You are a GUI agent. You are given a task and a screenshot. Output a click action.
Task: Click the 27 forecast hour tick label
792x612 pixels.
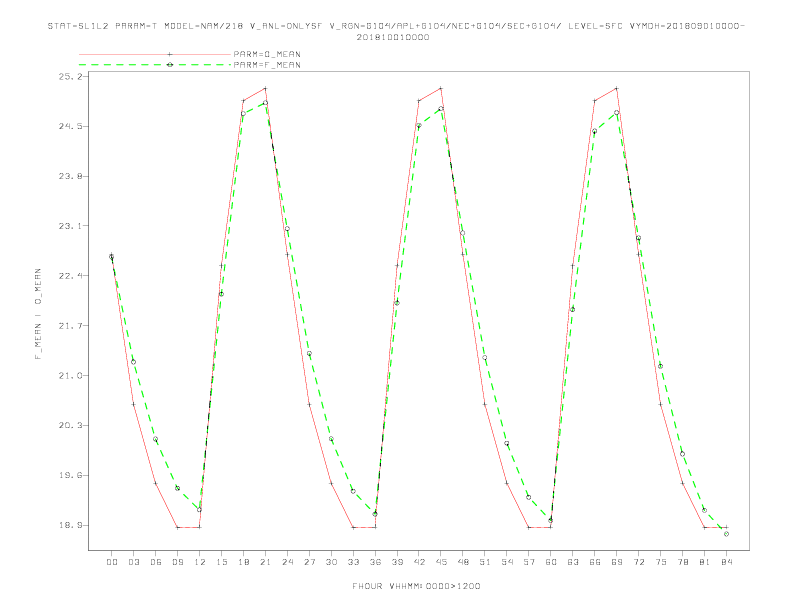309,562
